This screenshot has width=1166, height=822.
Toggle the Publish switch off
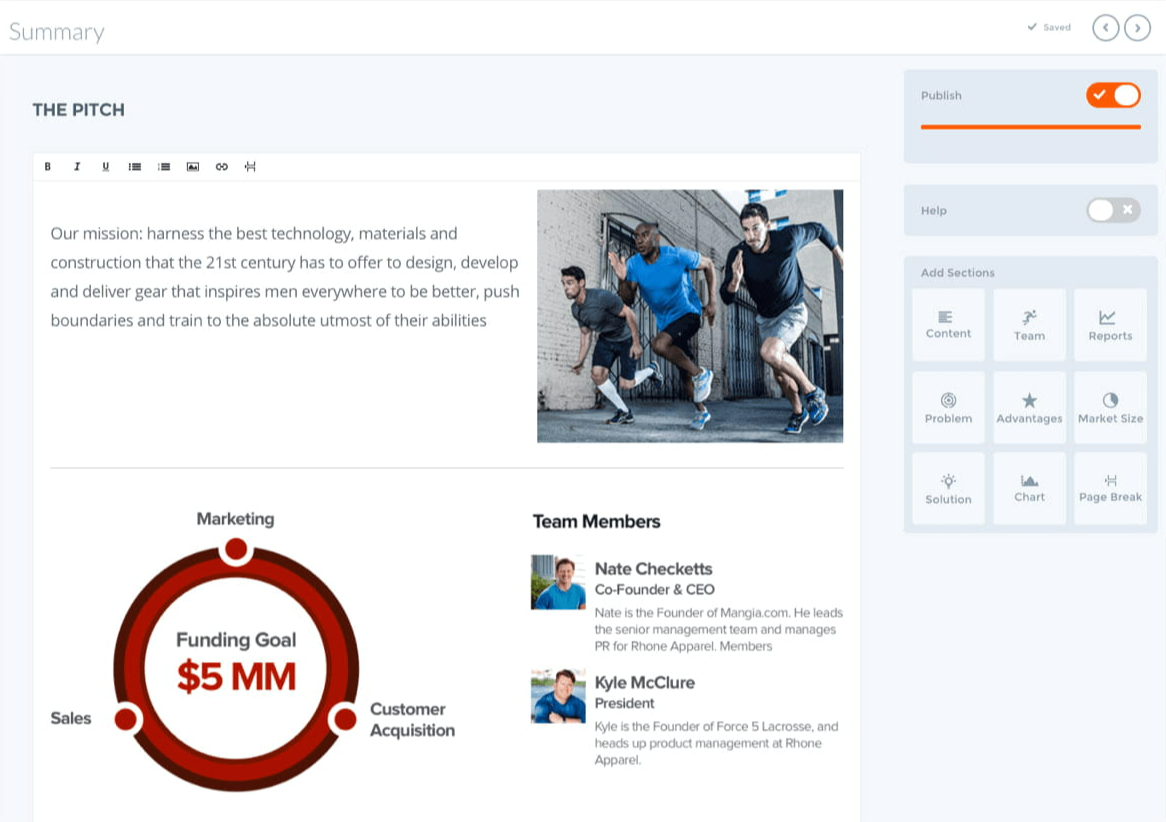[x=1112, y=95]
